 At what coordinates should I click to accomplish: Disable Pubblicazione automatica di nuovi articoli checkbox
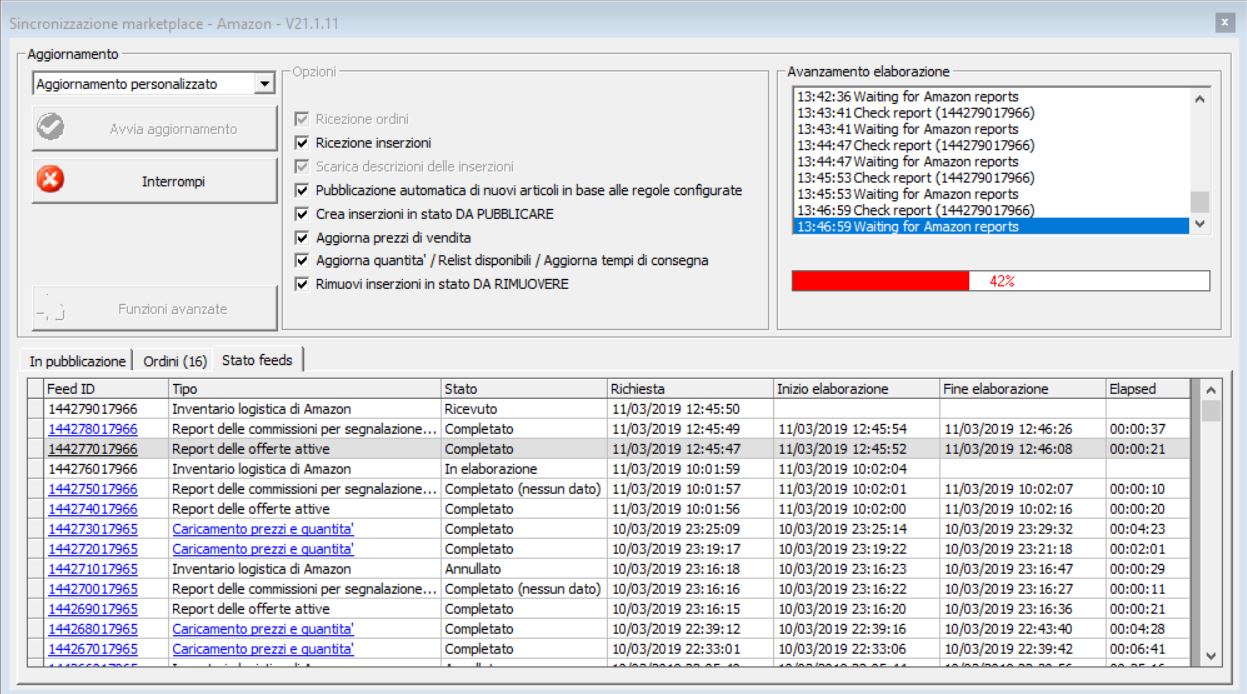(302, 190)
